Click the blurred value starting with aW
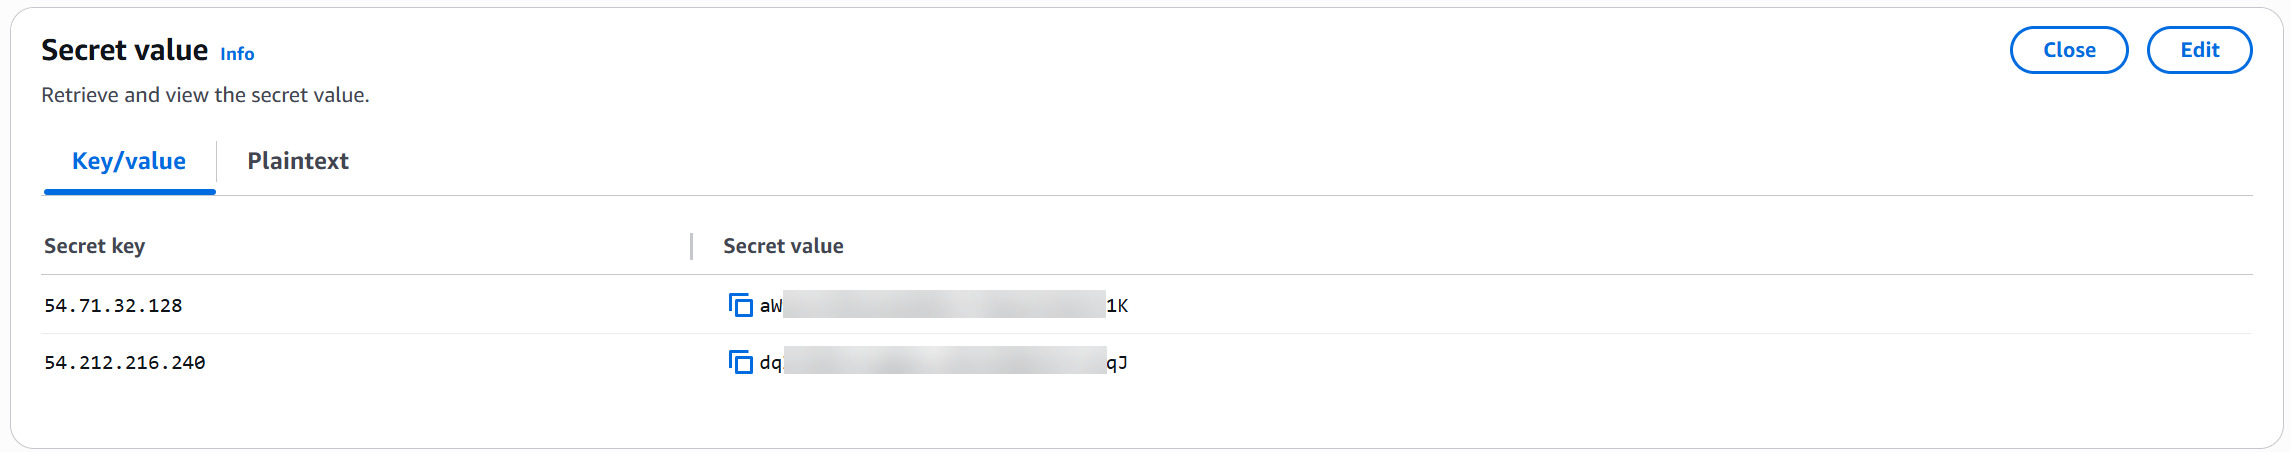The image size is (2291, 452). [944, 305]
